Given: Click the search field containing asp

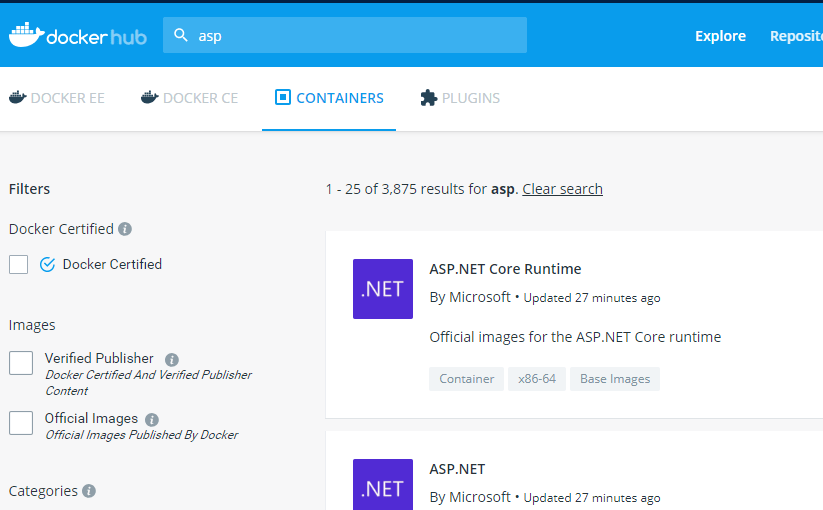Looking at the screenshot, I should 345,35.
